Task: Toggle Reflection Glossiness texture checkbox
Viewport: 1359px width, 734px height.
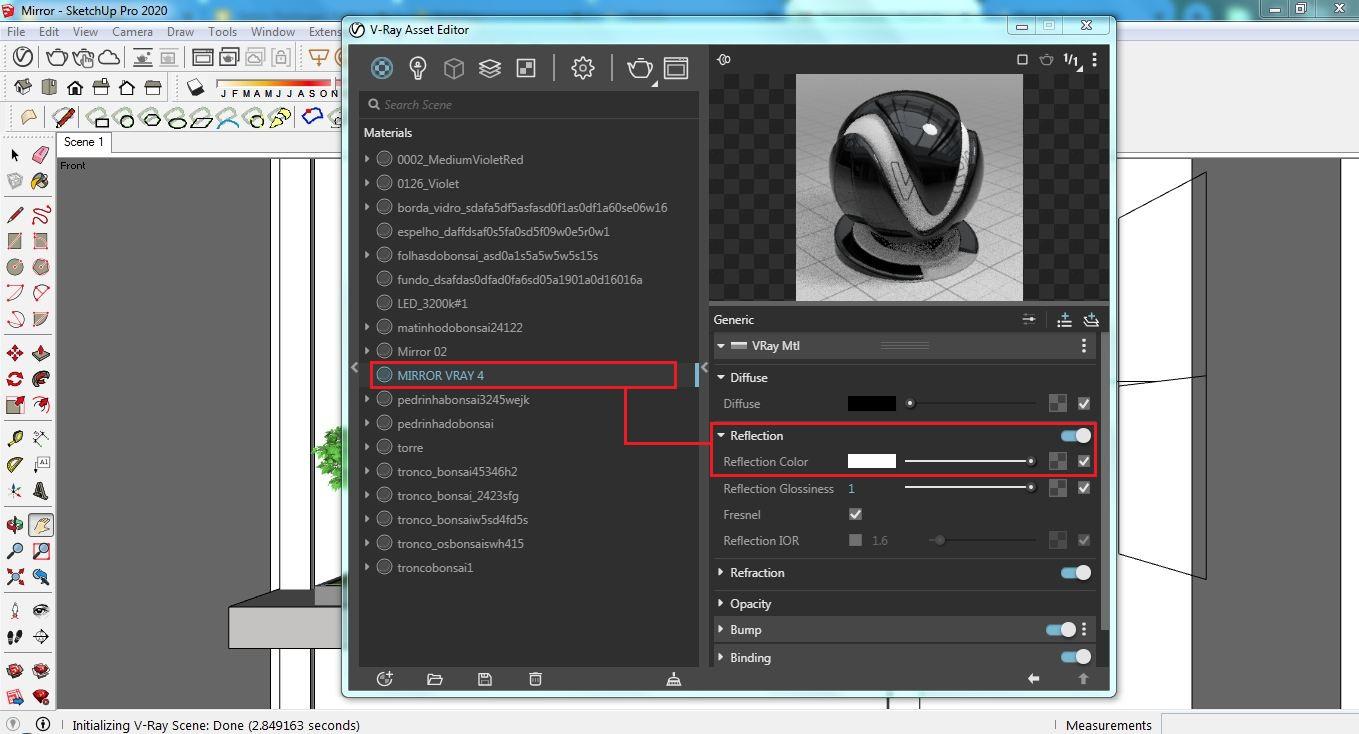Action: (1084, 488)
